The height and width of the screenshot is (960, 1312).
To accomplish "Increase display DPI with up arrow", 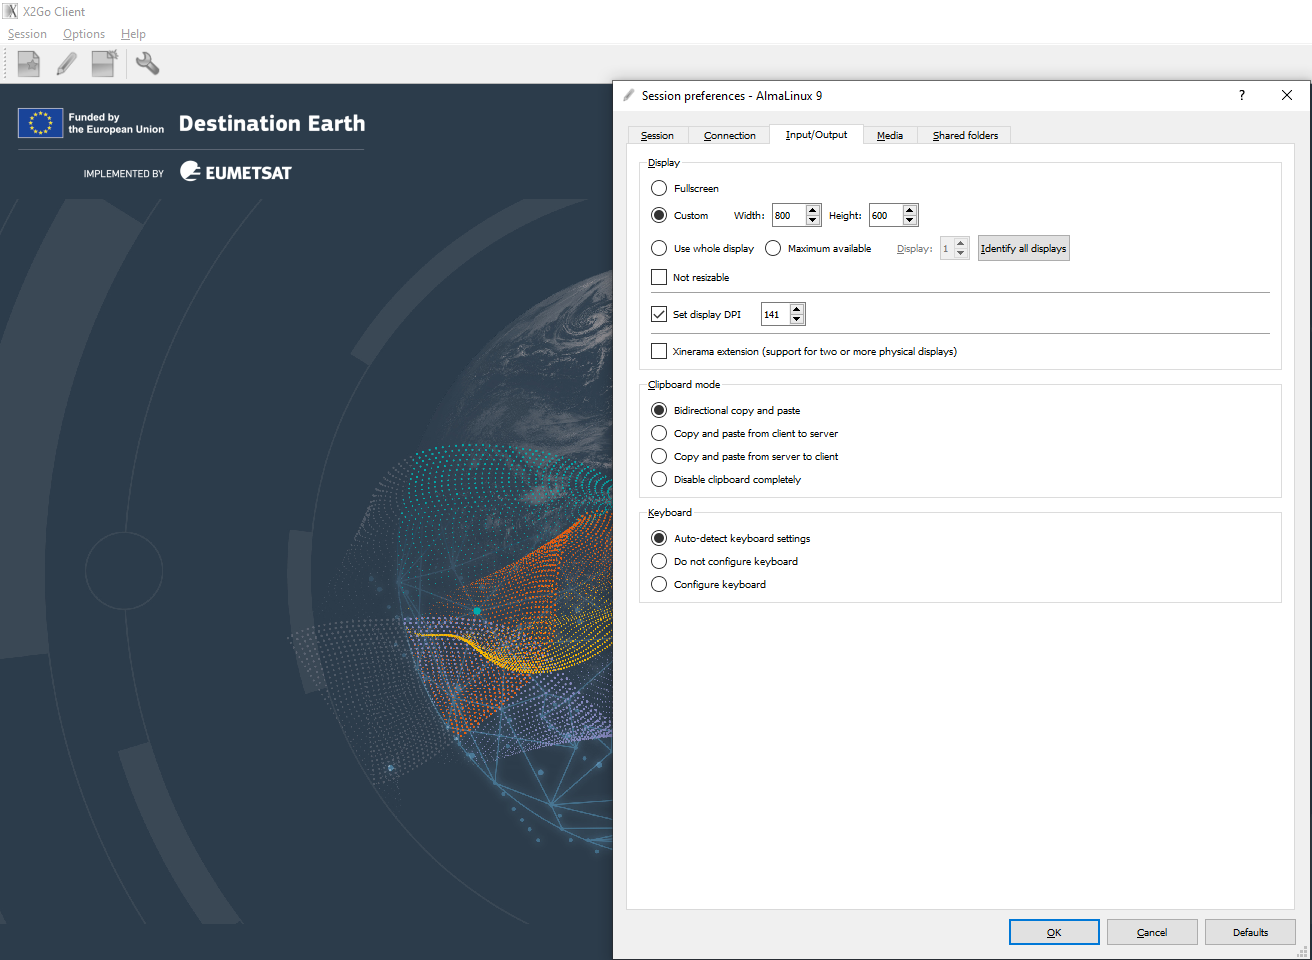I will pyautogui.click(x=797, y=309).
